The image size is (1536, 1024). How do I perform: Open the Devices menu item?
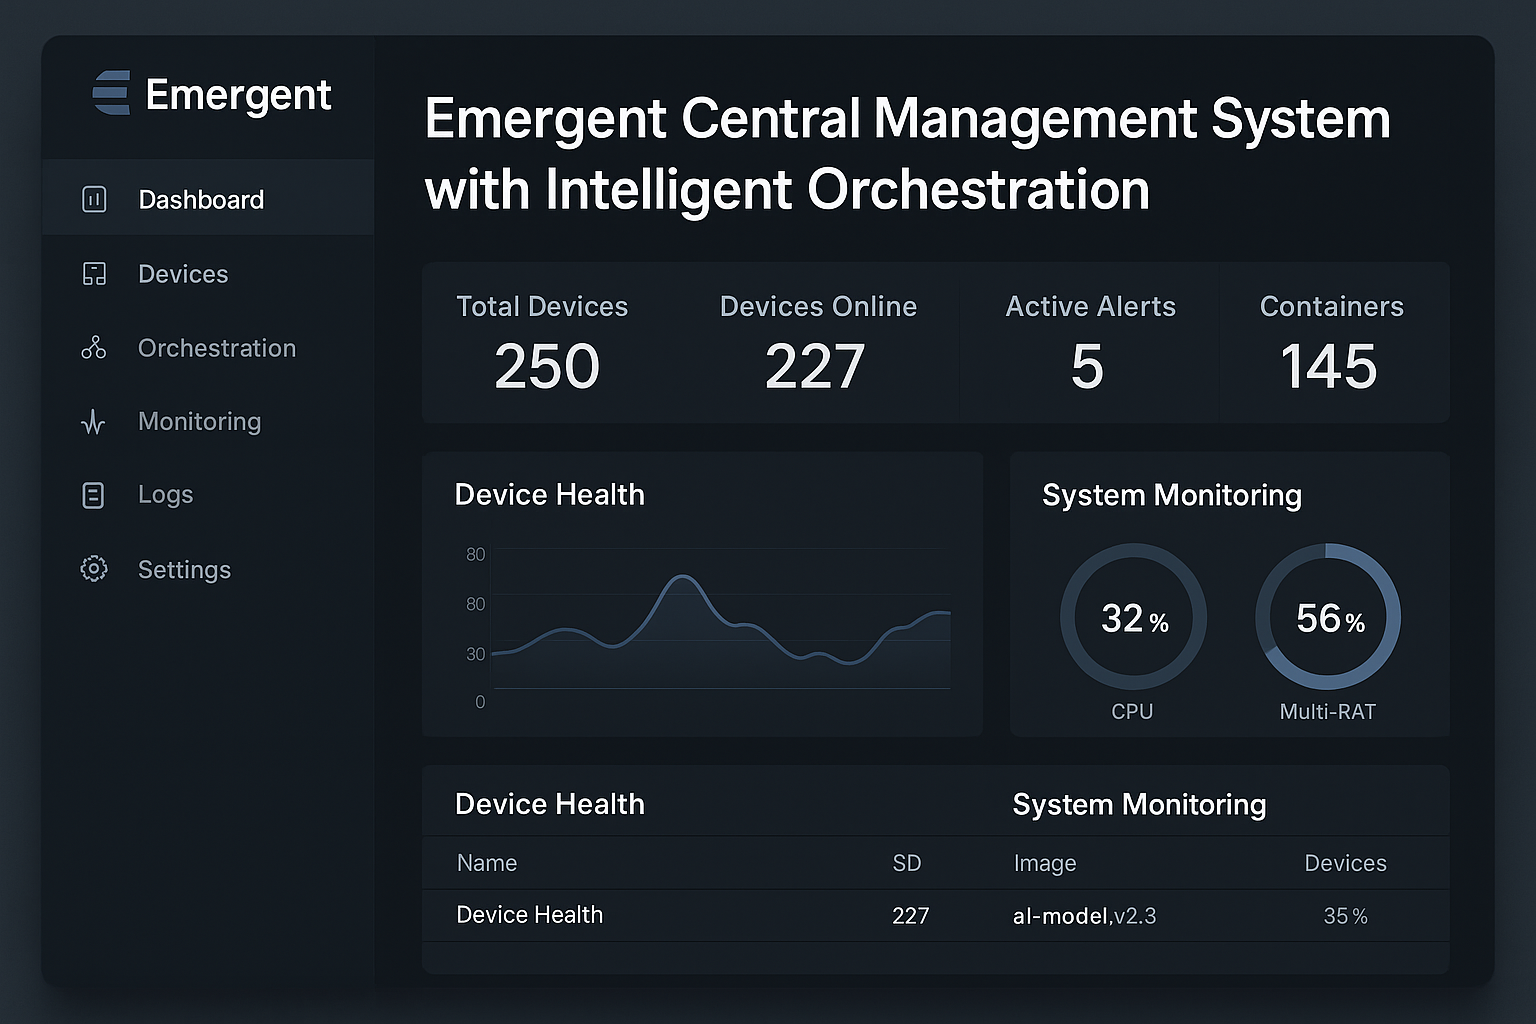tap(183, 274)
